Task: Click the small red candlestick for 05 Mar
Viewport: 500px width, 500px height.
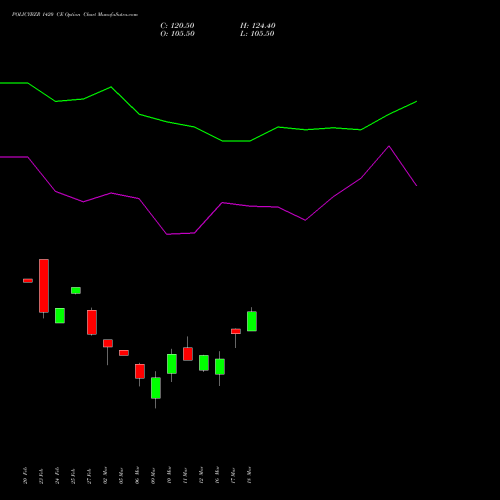Action: pyautogui.click(x=124, y=353)
